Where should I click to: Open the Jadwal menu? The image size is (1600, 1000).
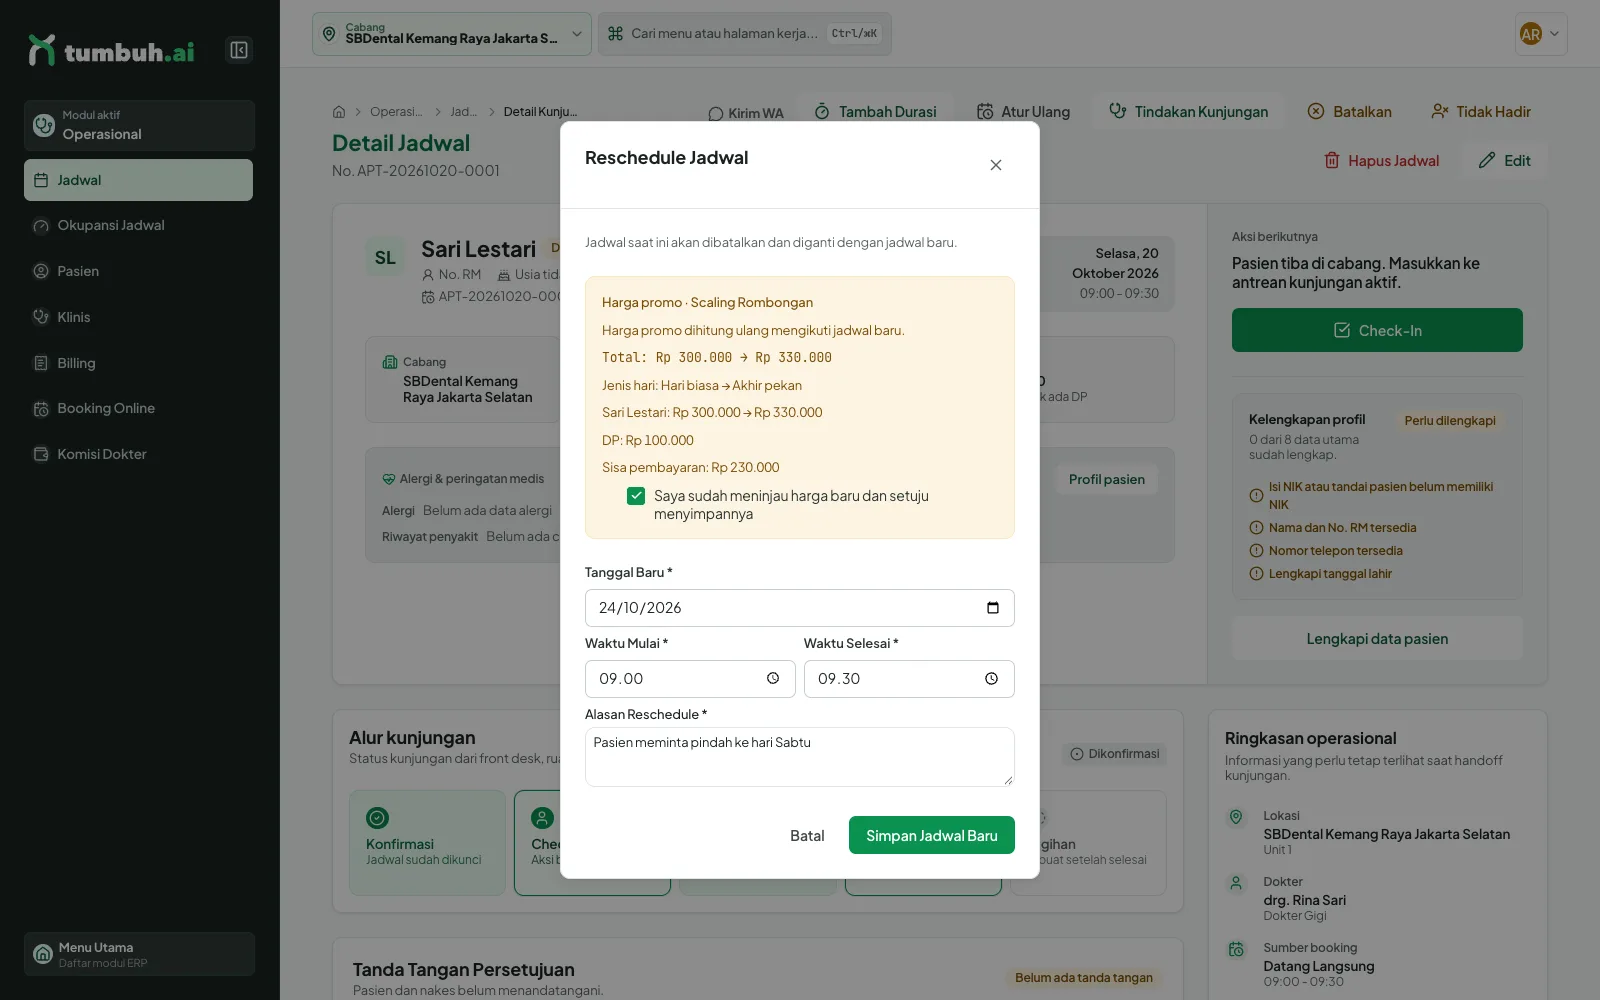[138, 180]
